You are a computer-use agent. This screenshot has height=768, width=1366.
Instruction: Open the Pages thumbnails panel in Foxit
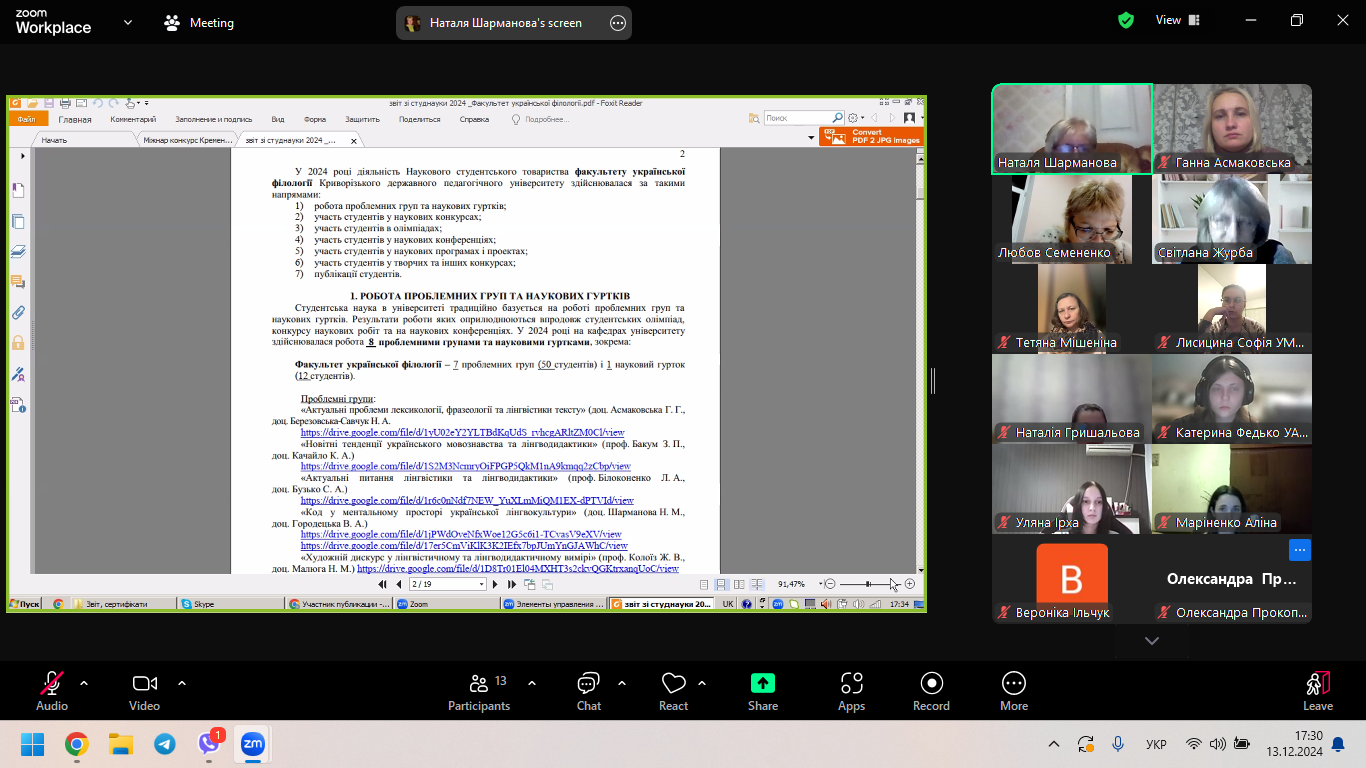point(18,221)
